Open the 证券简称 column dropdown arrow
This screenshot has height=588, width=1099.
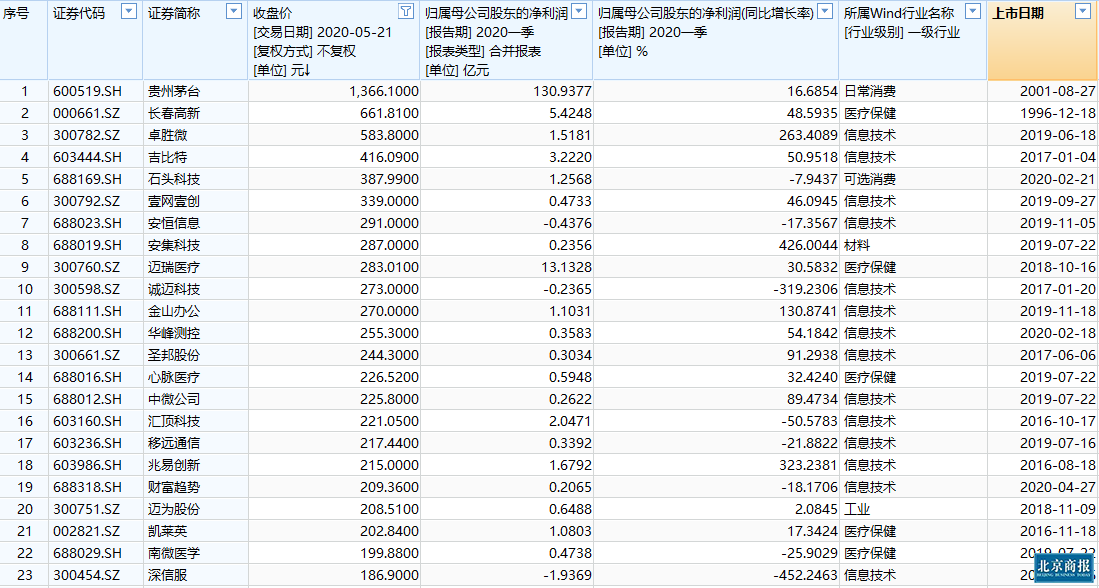(234, 11)
